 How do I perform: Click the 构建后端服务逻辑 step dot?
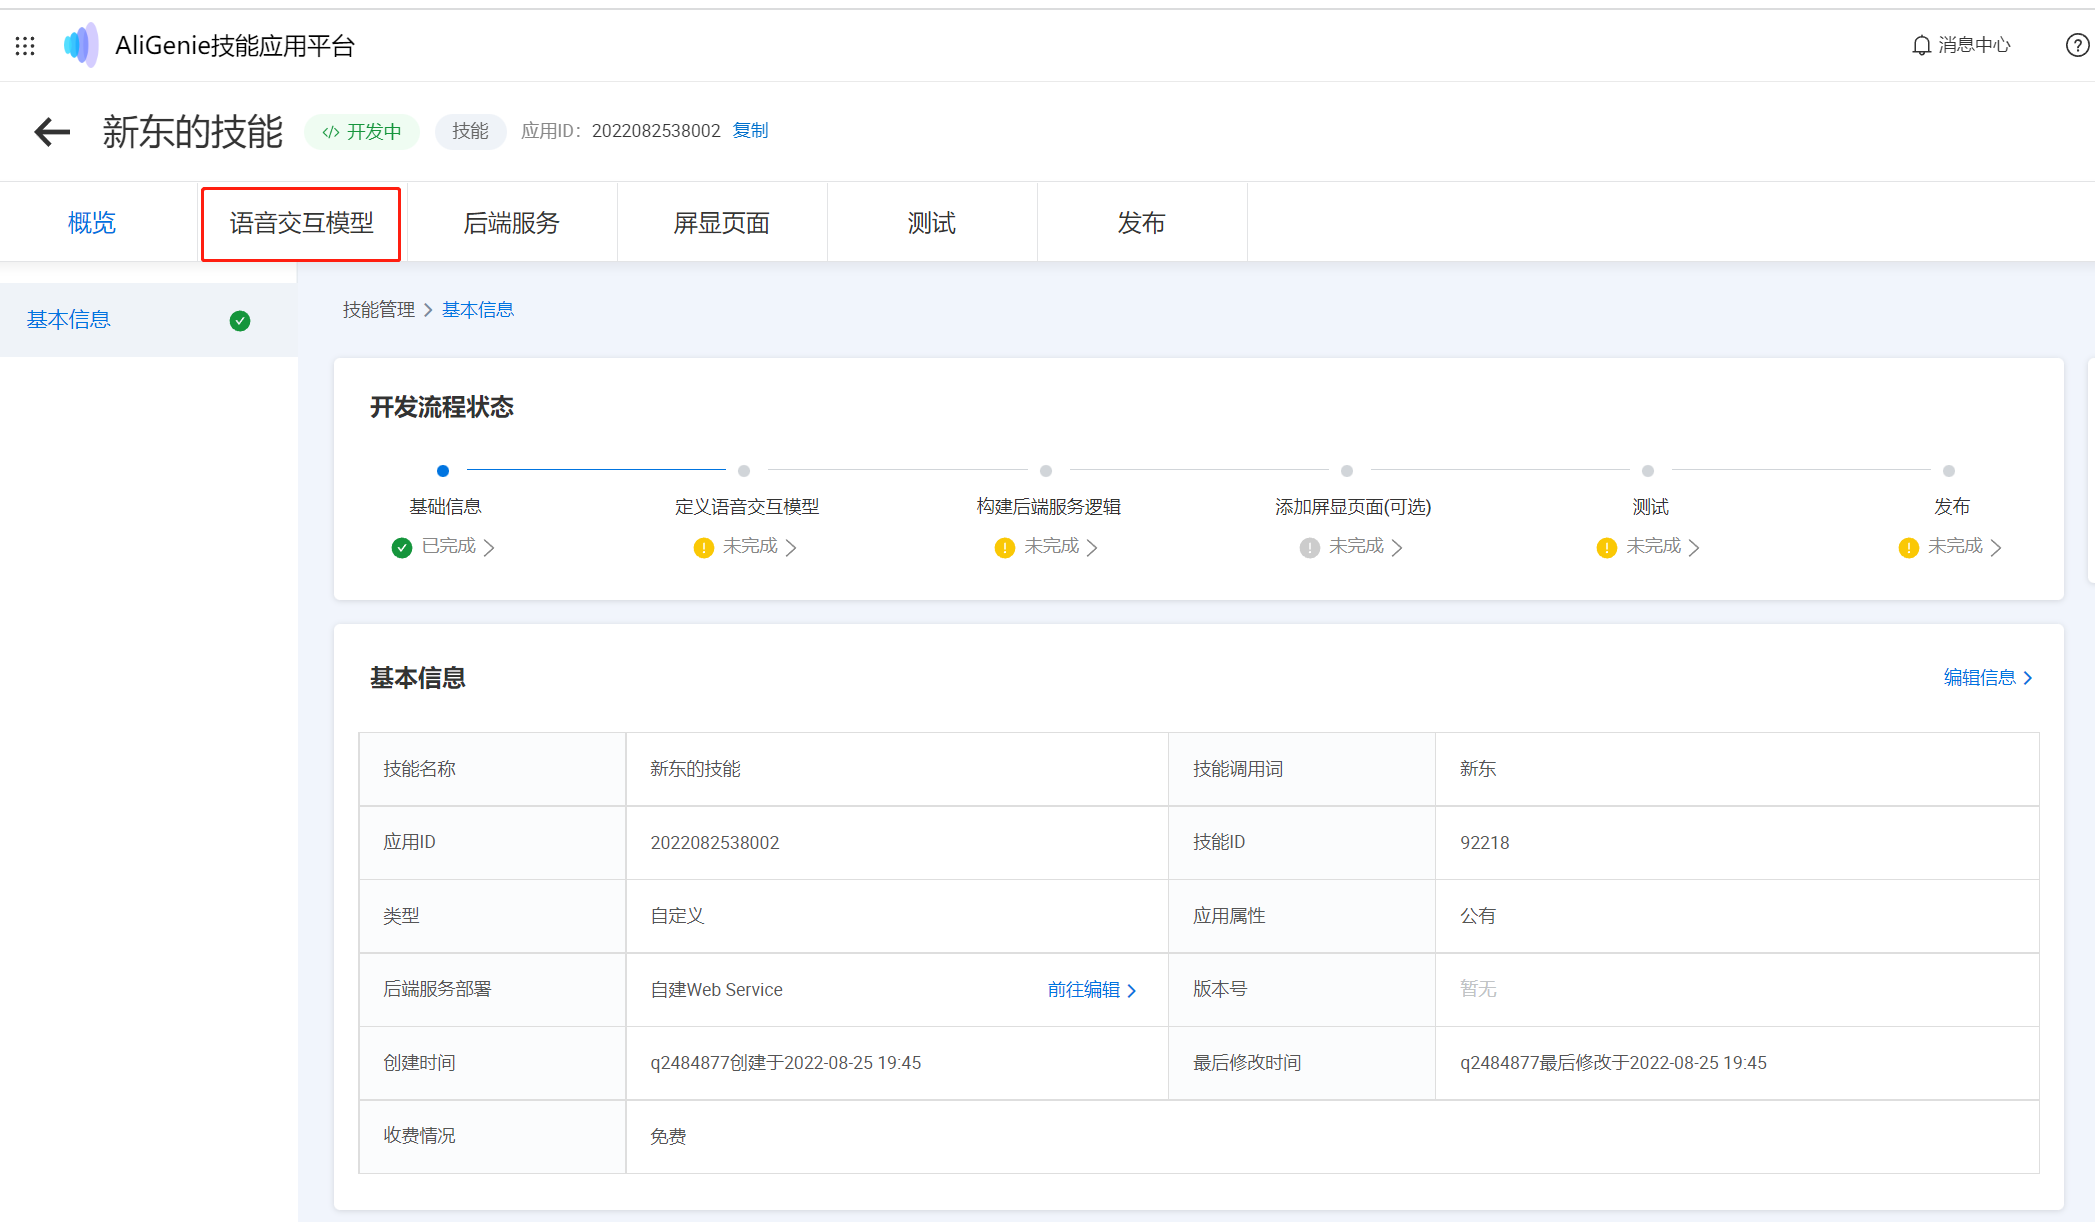tap(1046, 471)
